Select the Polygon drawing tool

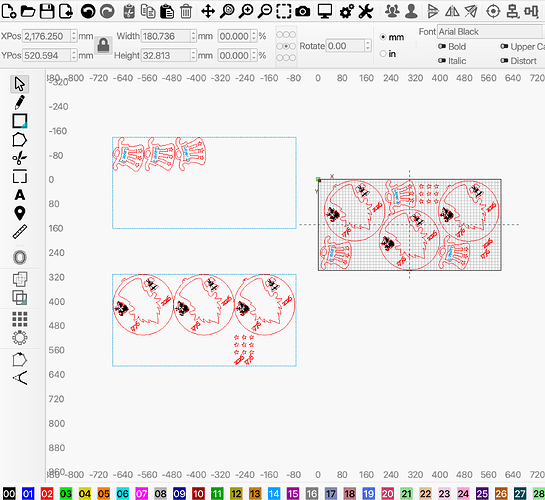(x=19, y=140)
